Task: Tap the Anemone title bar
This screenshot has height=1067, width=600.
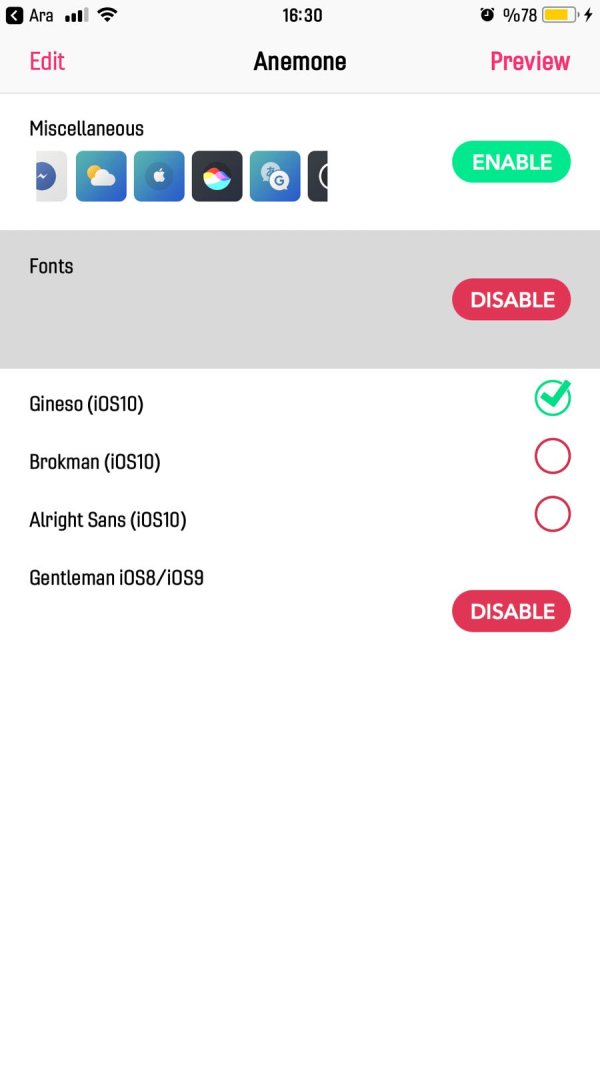Action: coord(300,61)
